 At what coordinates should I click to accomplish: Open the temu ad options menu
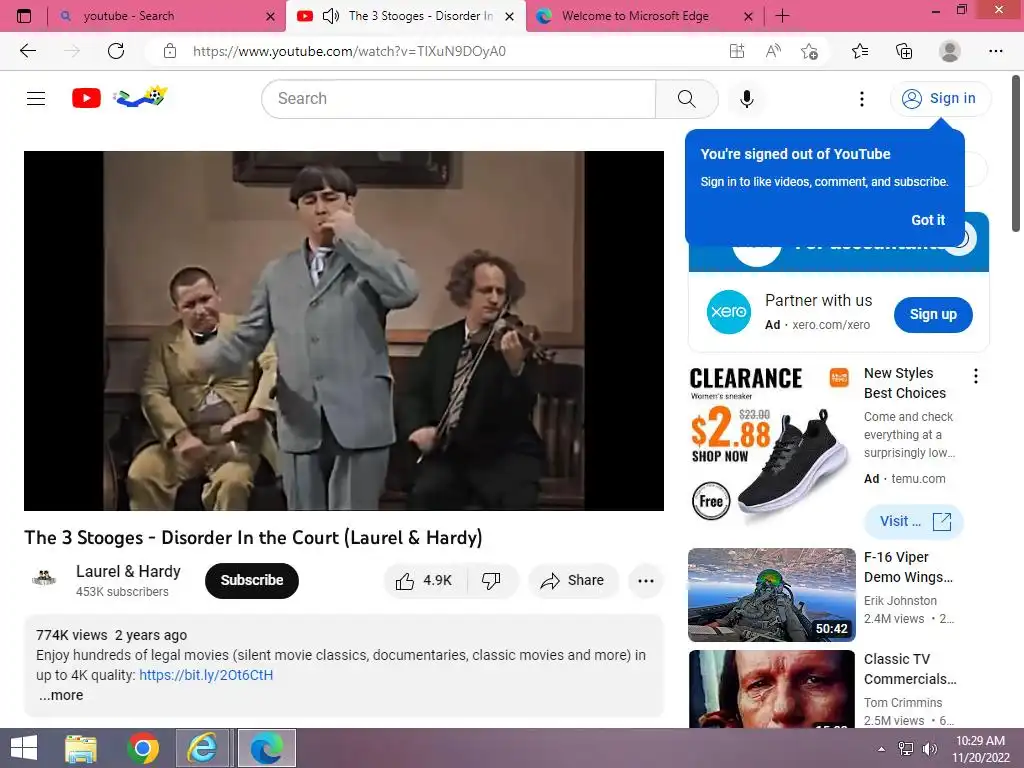tap(976, 376)
